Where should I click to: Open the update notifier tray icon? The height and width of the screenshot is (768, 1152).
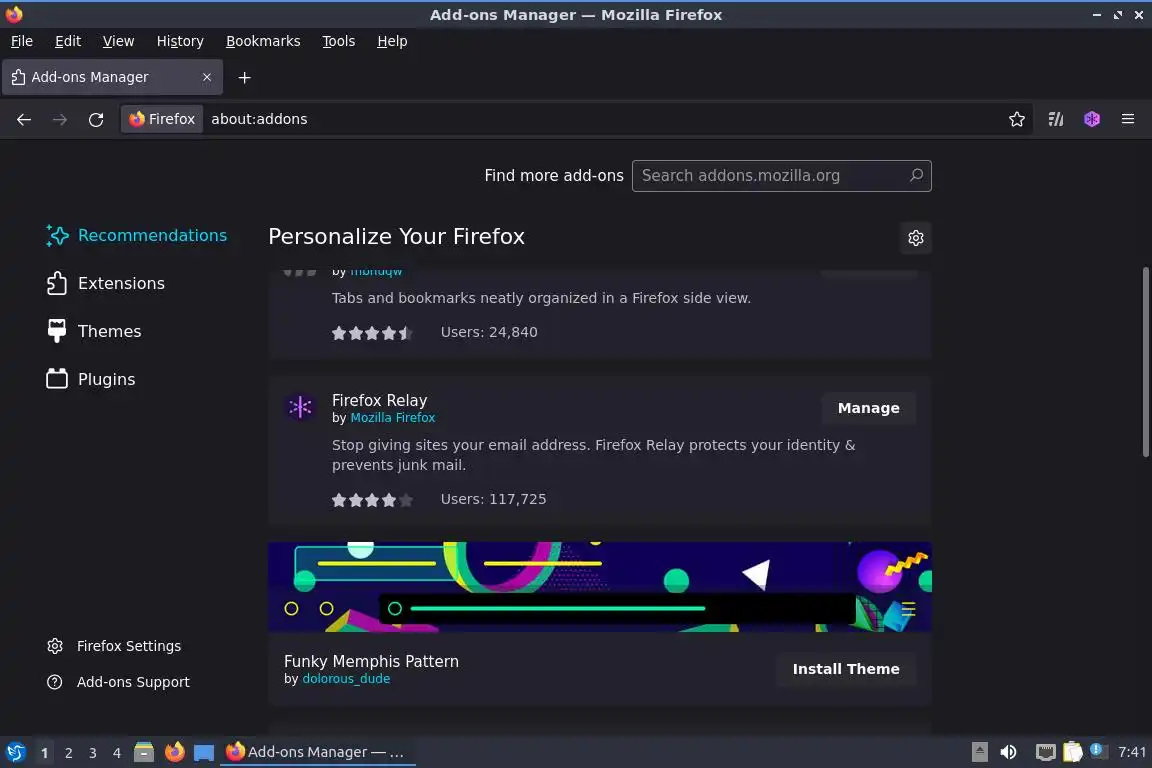coord(1097,750)
